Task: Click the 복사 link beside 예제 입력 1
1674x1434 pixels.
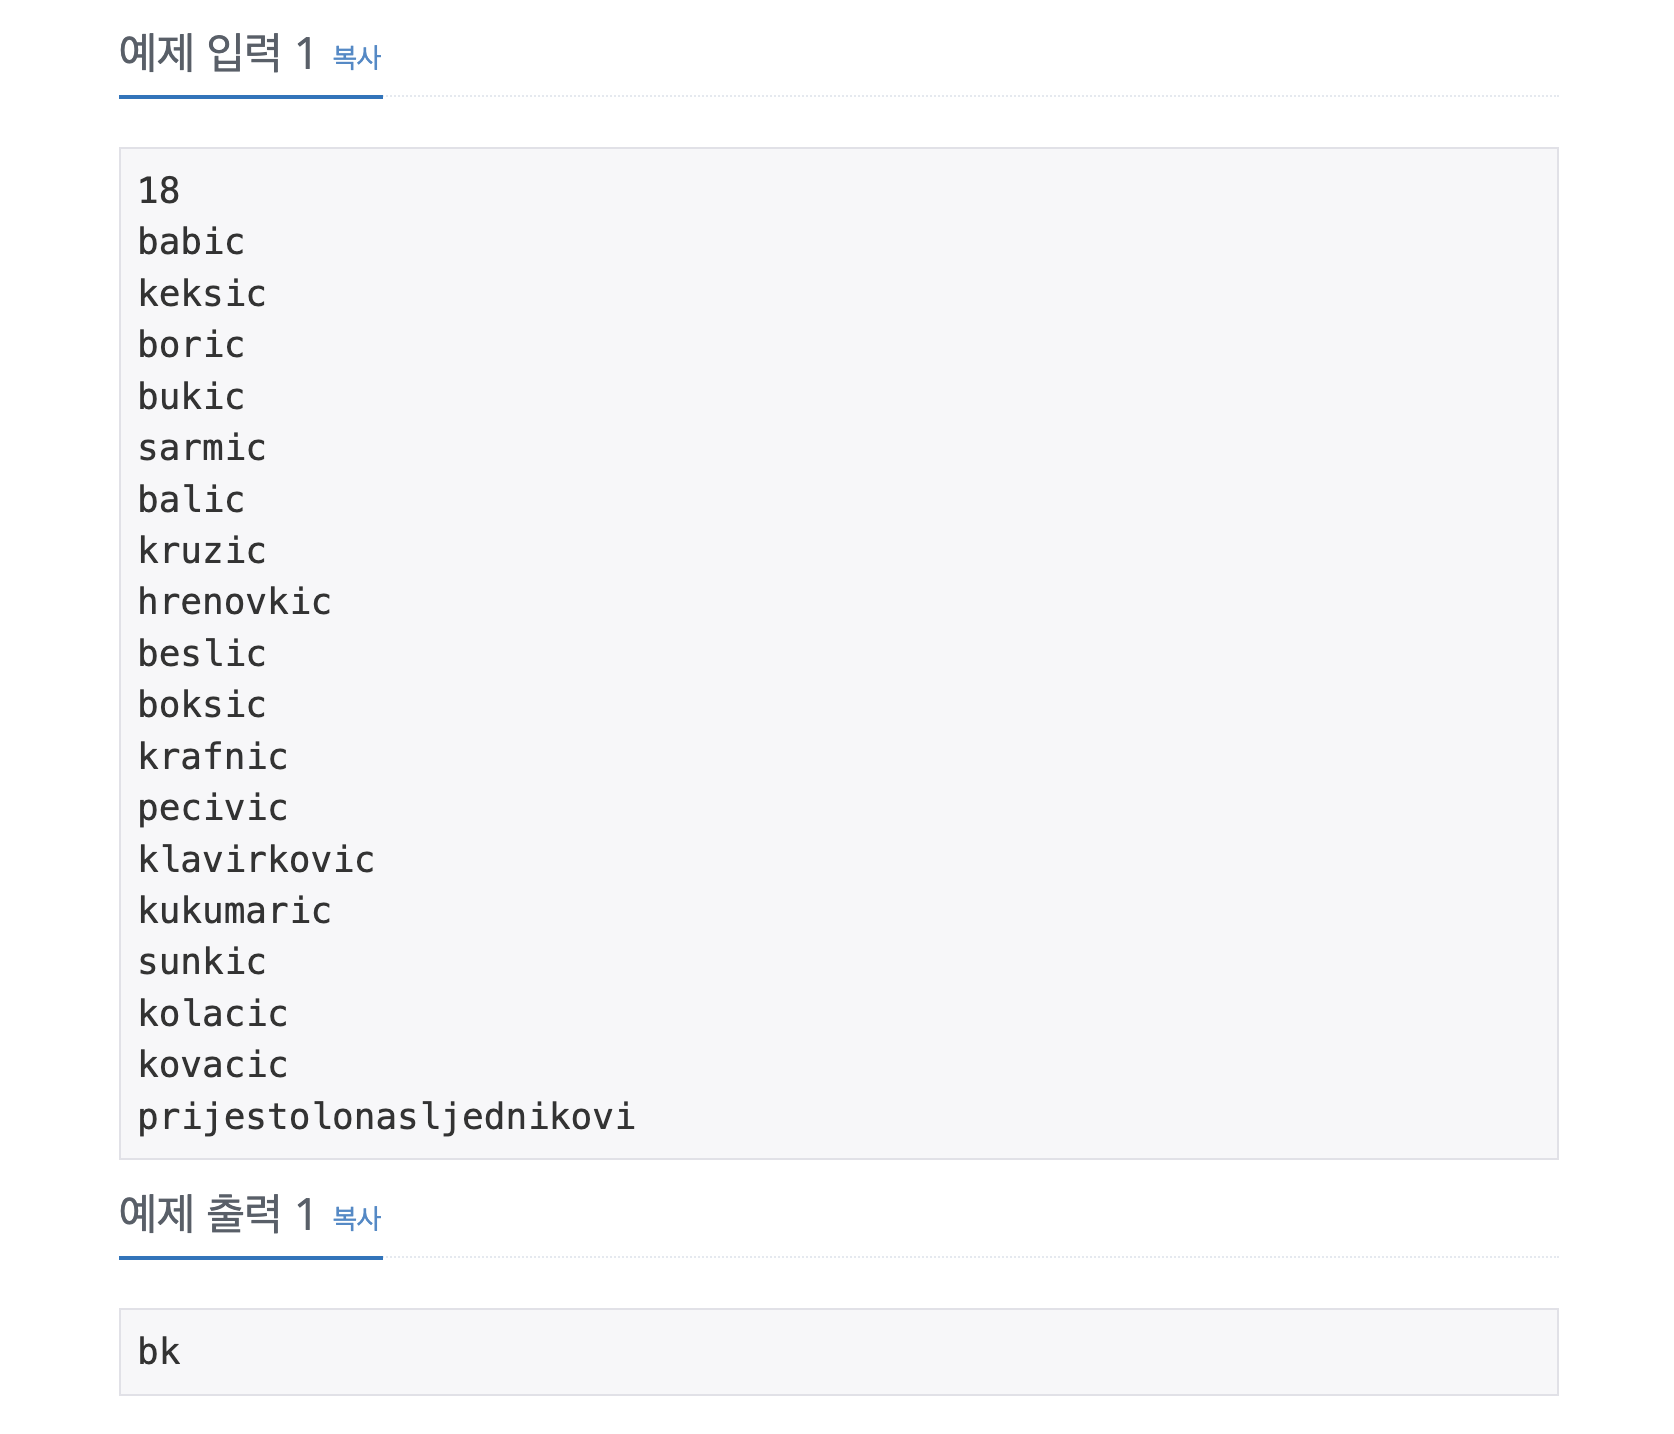Action: [x=356, y=58]
